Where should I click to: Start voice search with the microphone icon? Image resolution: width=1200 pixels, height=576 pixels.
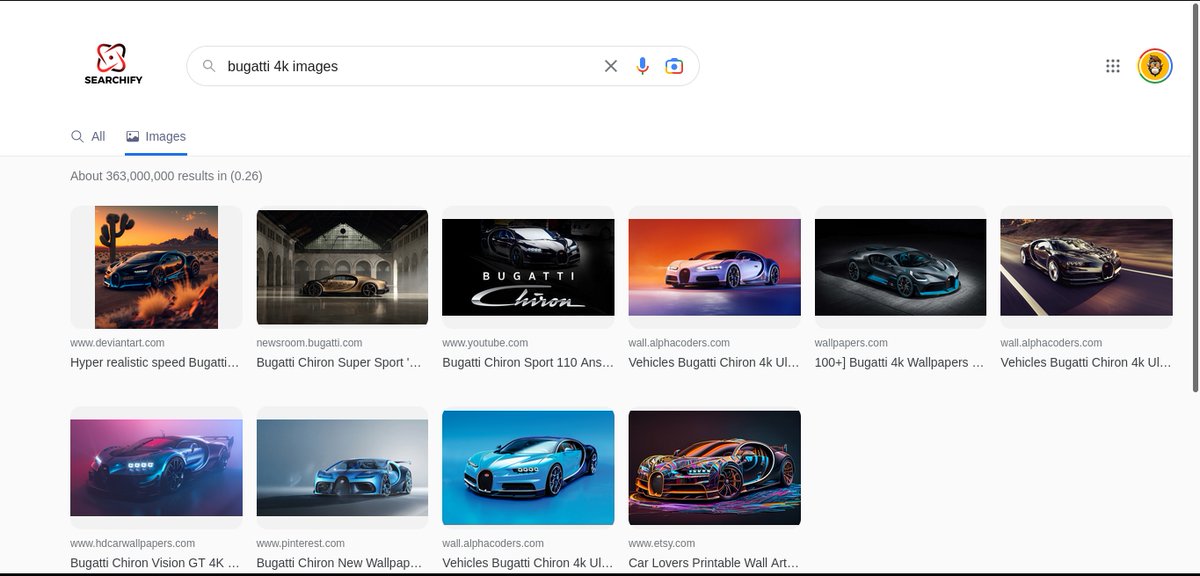point(642,66)
